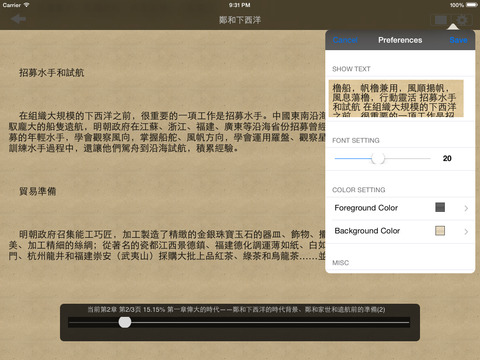The width and height of the screenshot is (480, 360).
Task: Cancel the Preferences popover
Action: (x=345, y=40)
